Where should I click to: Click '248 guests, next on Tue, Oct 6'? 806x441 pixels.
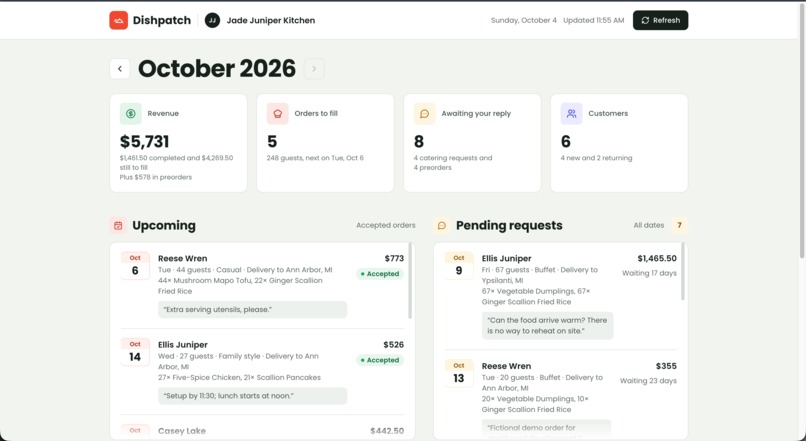click(x=315, y=158)
